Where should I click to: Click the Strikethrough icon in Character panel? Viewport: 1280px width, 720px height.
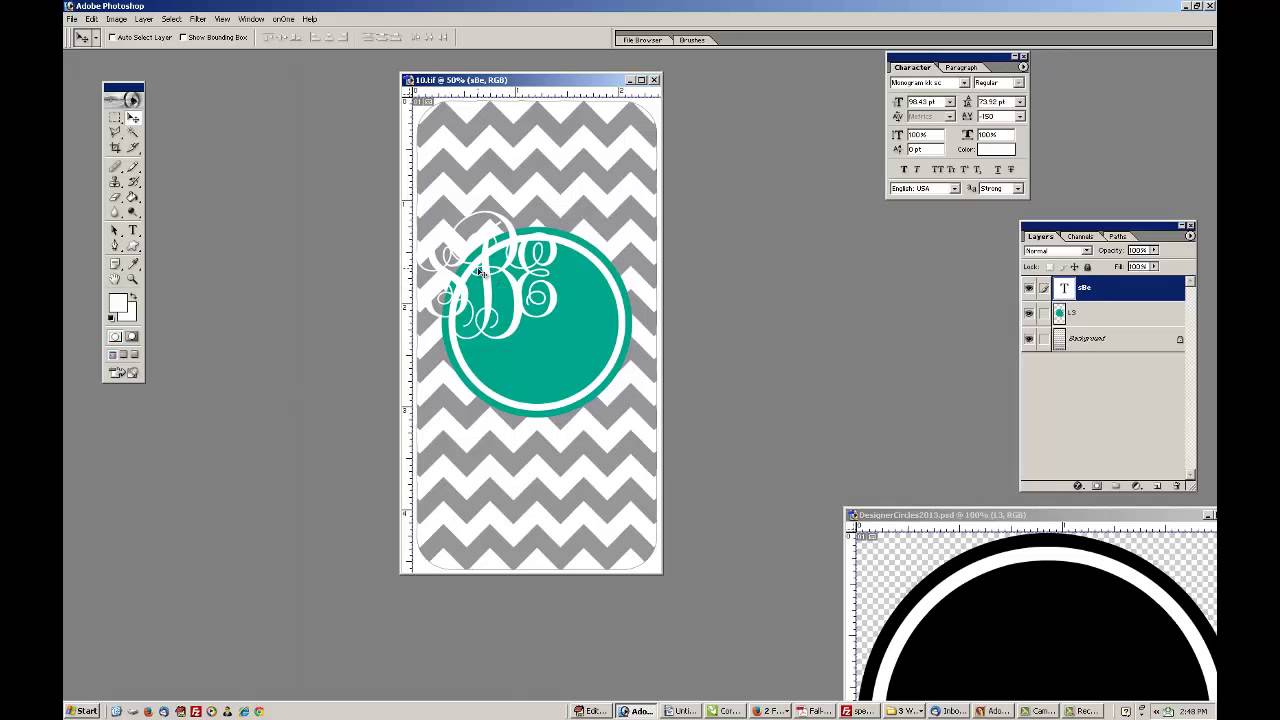(x=1011, y=169)
